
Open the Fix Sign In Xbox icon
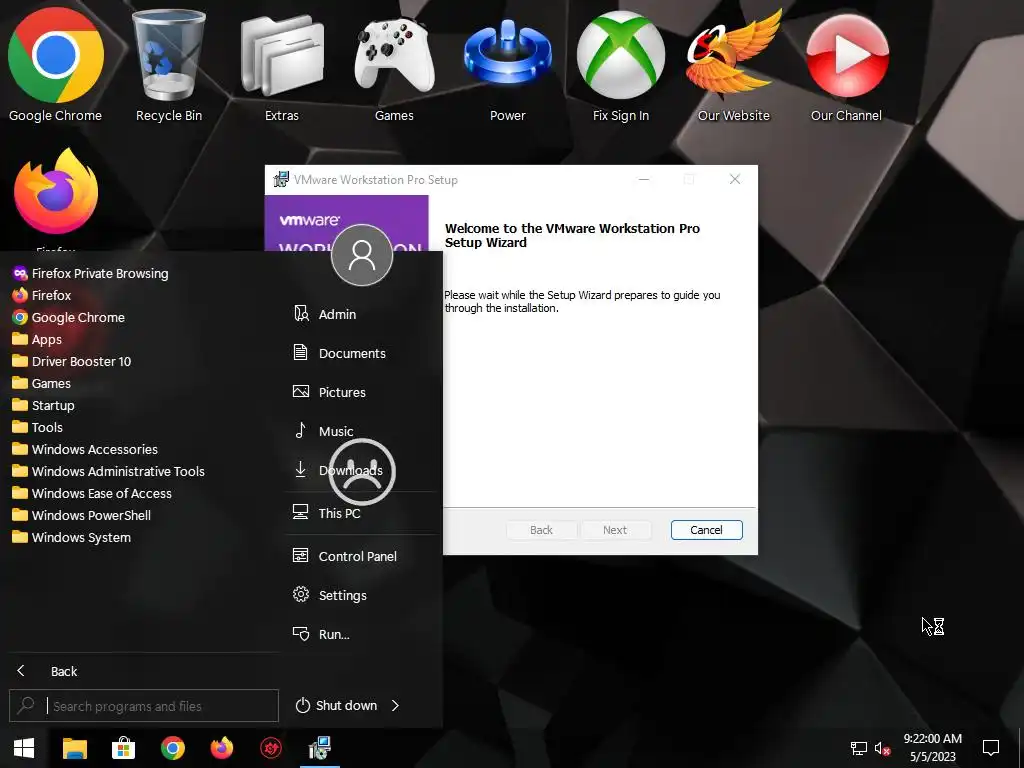pos(620,65)
